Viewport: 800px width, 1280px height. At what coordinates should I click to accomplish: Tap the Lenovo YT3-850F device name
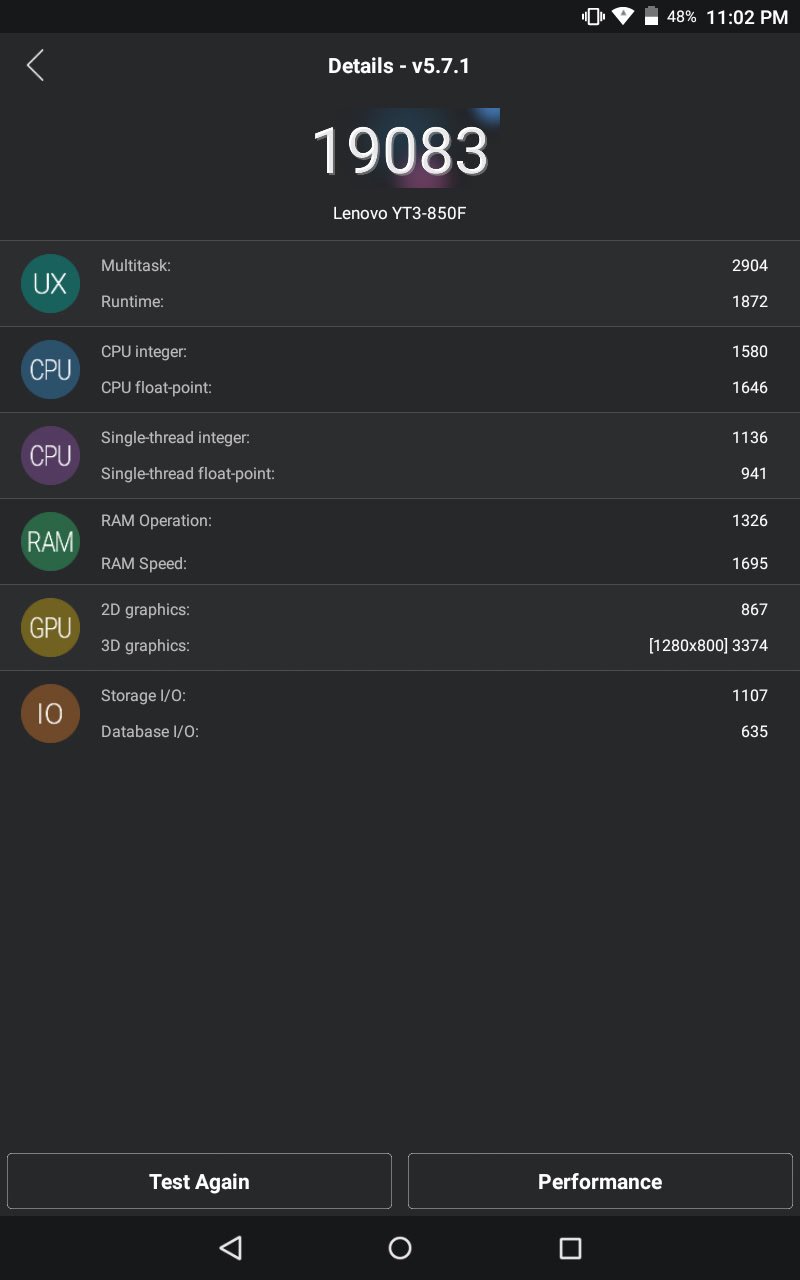tap(400, 214)
